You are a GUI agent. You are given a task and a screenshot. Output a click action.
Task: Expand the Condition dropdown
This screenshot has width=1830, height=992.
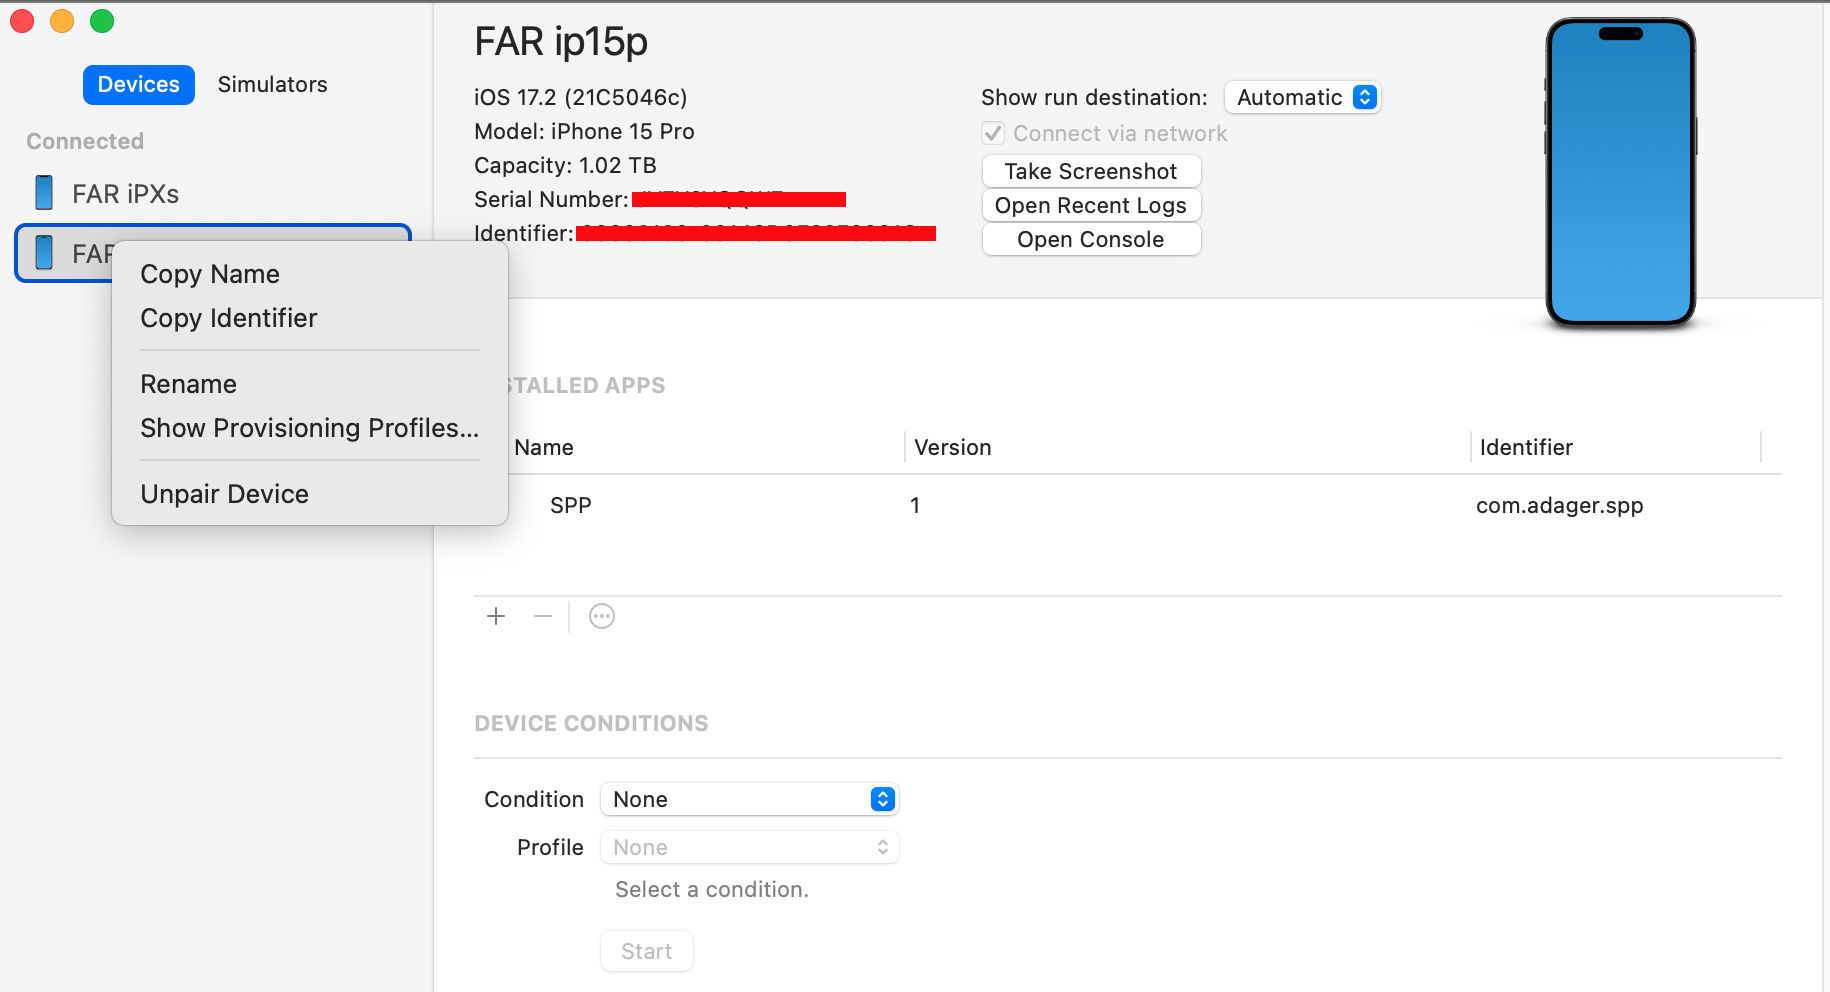pyautogui.click(x=749, y=799)
